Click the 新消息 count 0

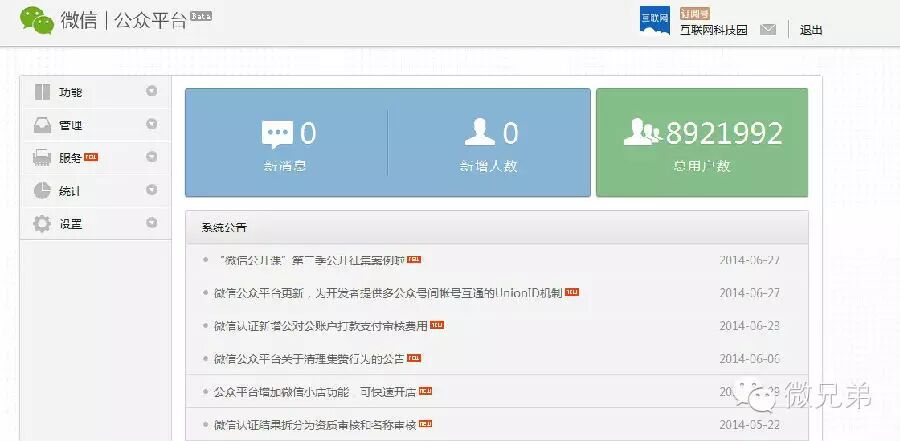(x=308, y=133)
